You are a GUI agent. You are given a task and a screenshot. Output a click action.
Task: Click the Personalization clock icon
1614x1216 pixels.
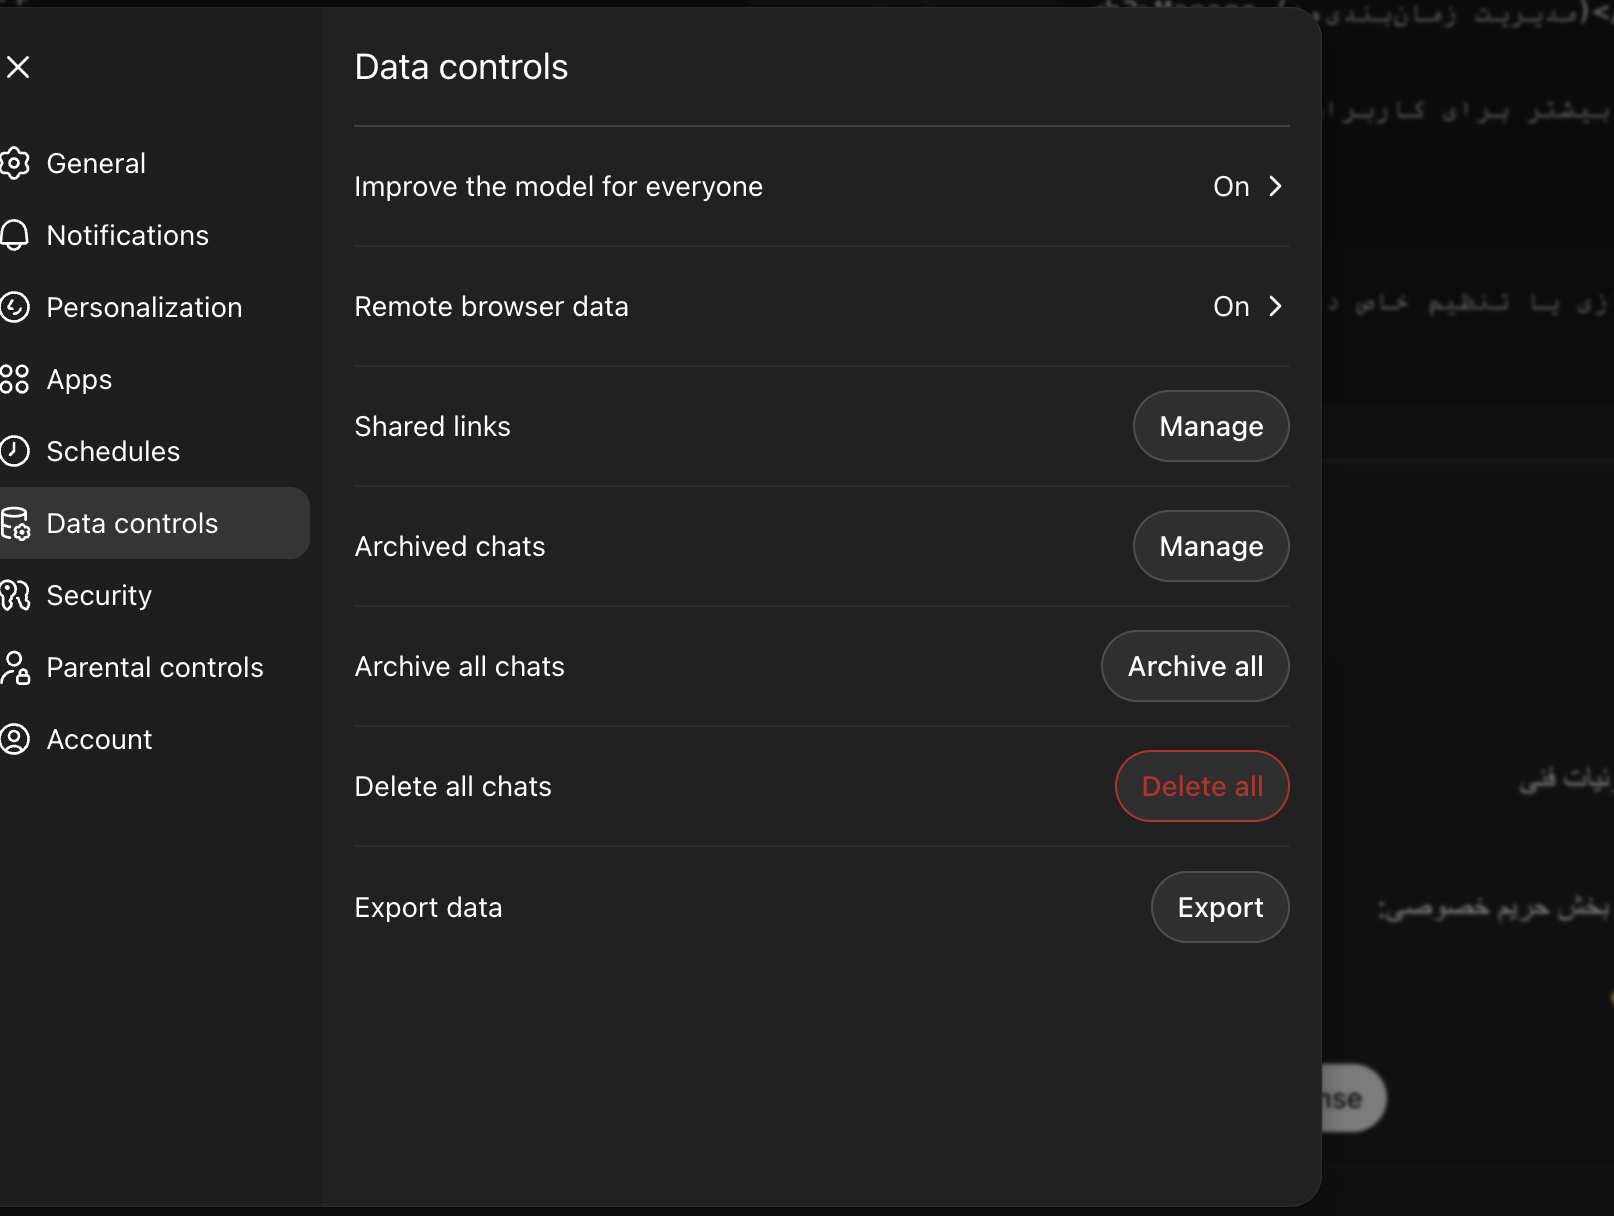(16, 307)
